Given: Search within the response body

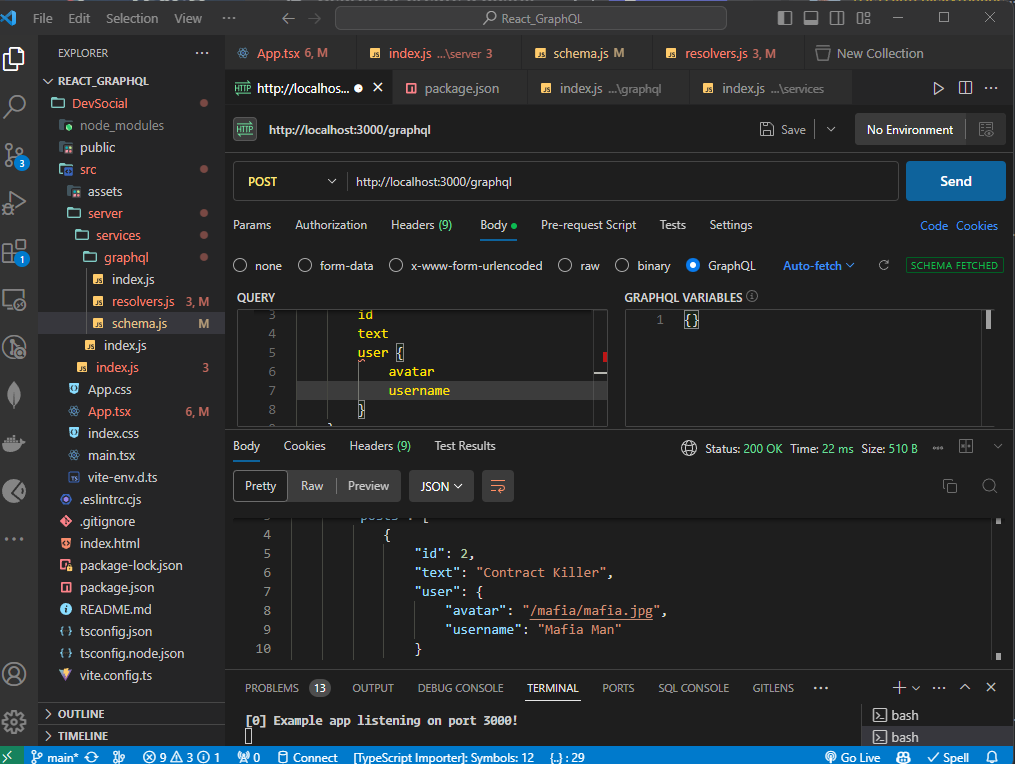Looking at the screenshot, I should coord(989,486).
